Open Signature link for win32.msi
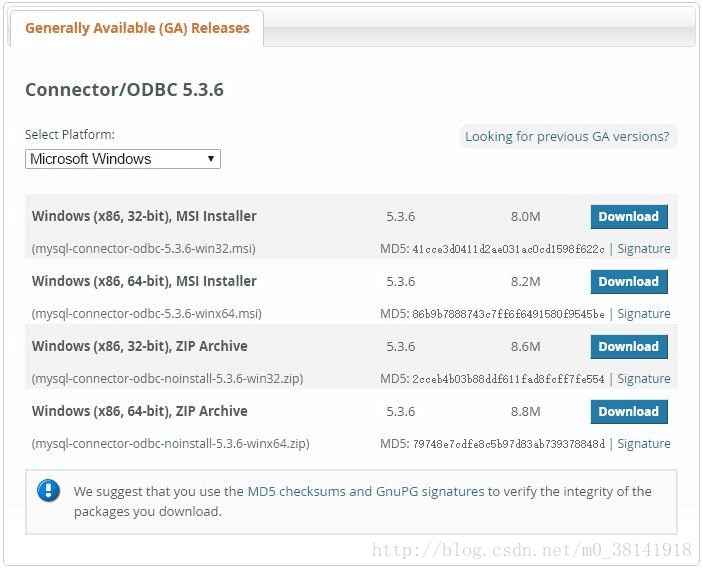 643,249
